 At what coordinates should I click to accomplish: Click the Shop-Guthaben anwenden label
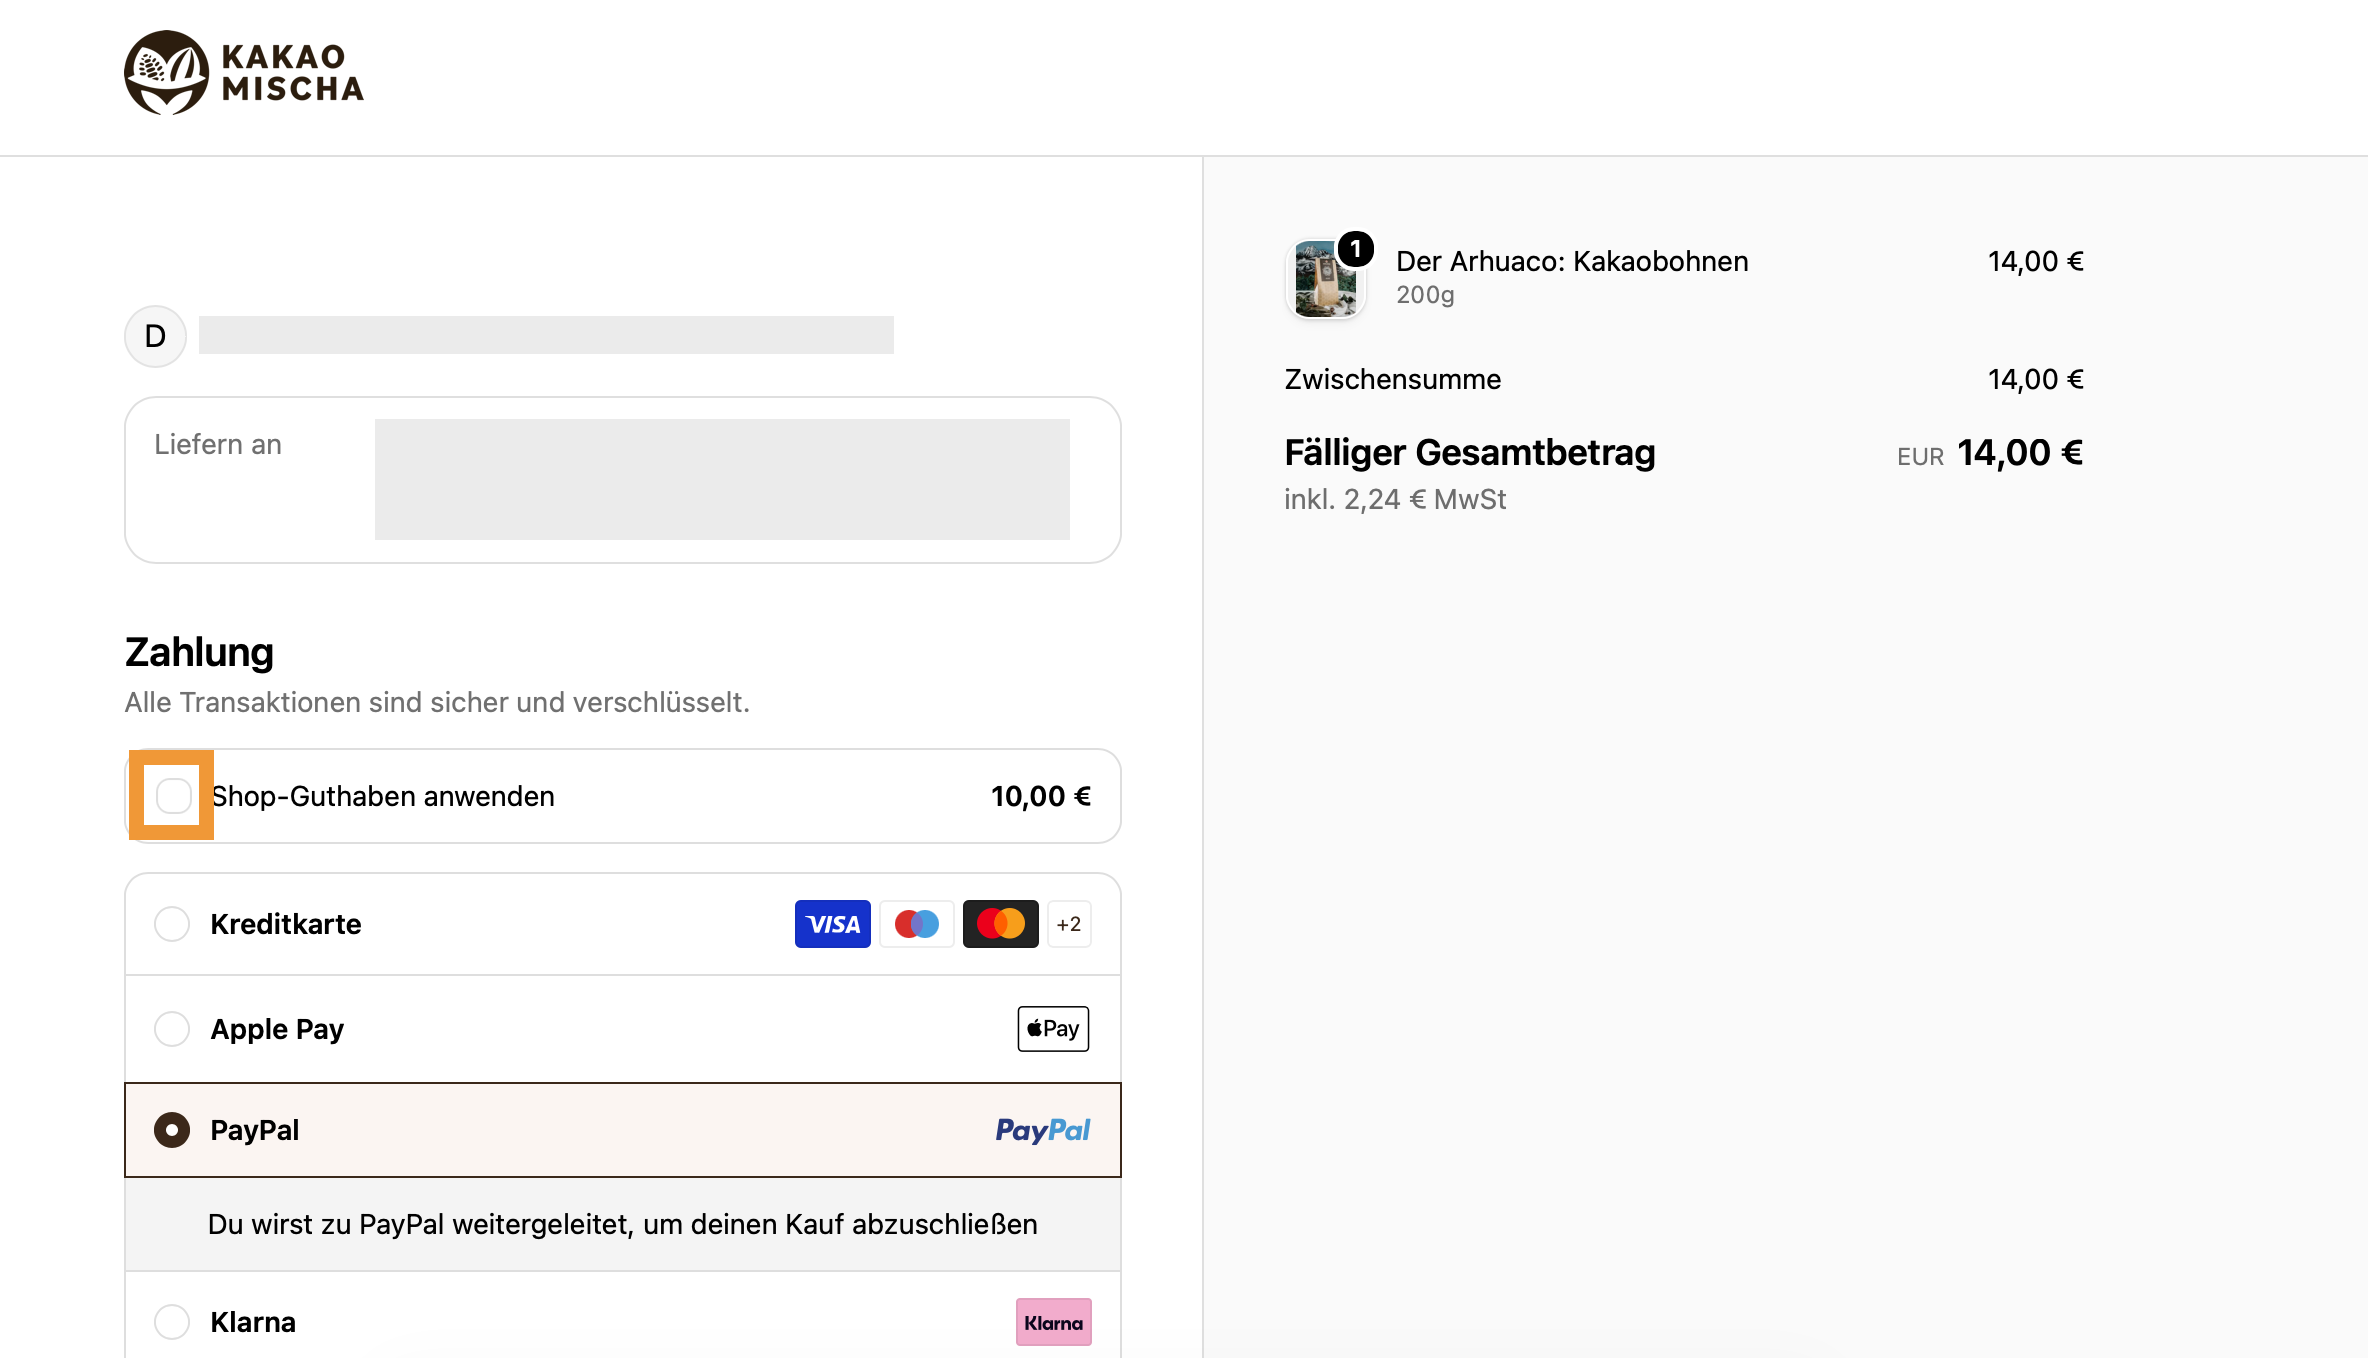(x=383, y=796)
